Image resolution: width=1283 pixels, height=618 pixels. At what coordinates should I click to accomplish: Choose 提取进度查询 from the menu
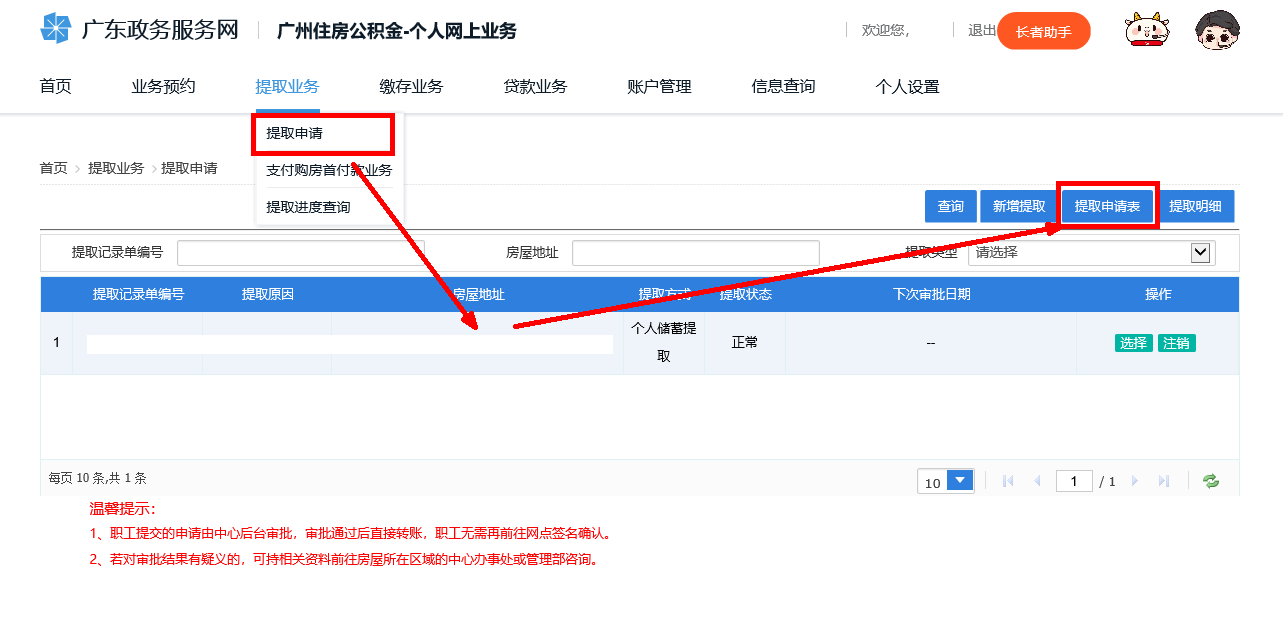(310, 207)
